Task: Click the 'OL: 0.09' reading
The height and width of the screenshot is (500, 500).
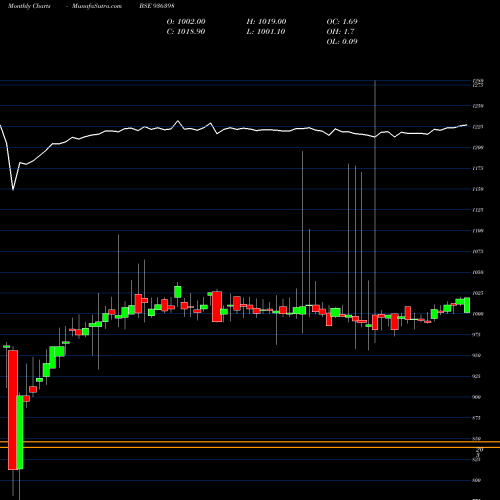Action: 342,41
